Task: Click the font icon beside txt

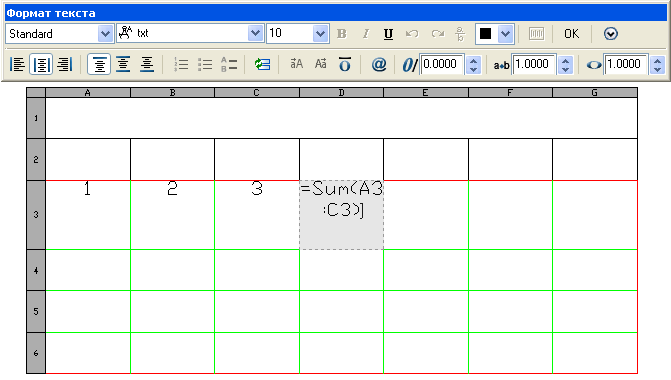Action: (x=125, y=33)
